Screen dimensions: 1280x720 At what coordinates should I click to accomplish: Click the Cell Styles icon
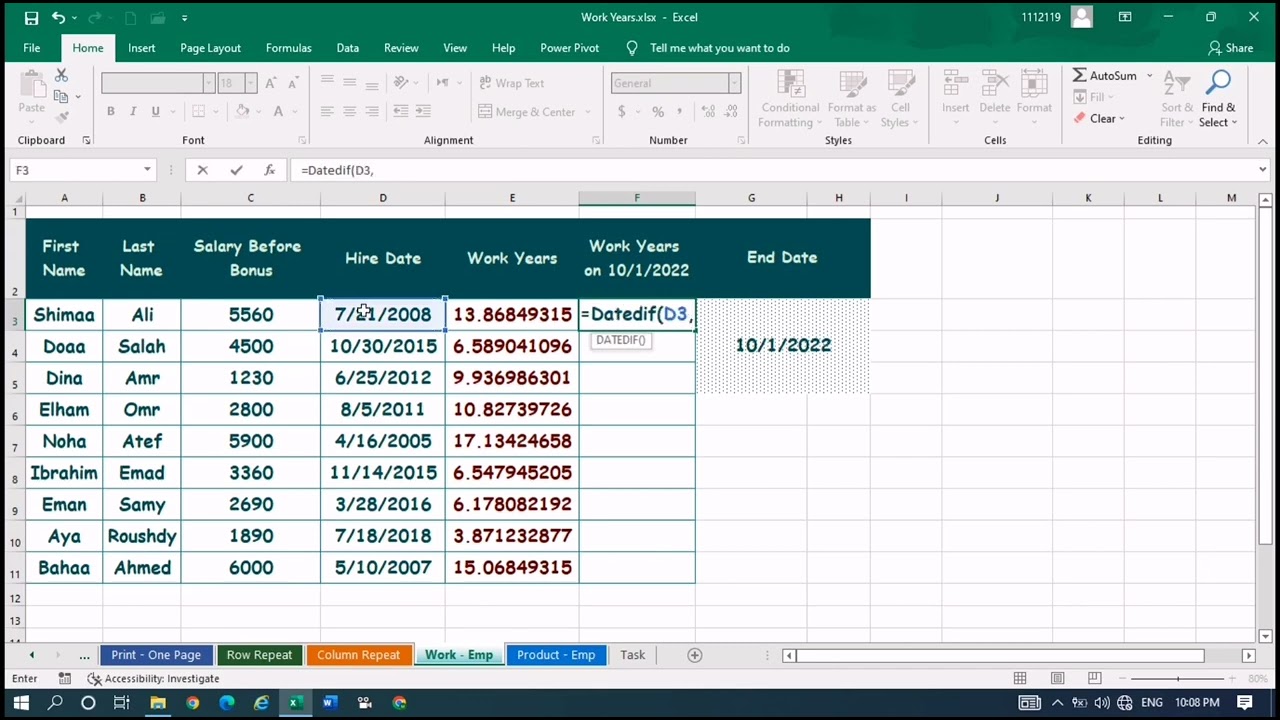(900, 100)
